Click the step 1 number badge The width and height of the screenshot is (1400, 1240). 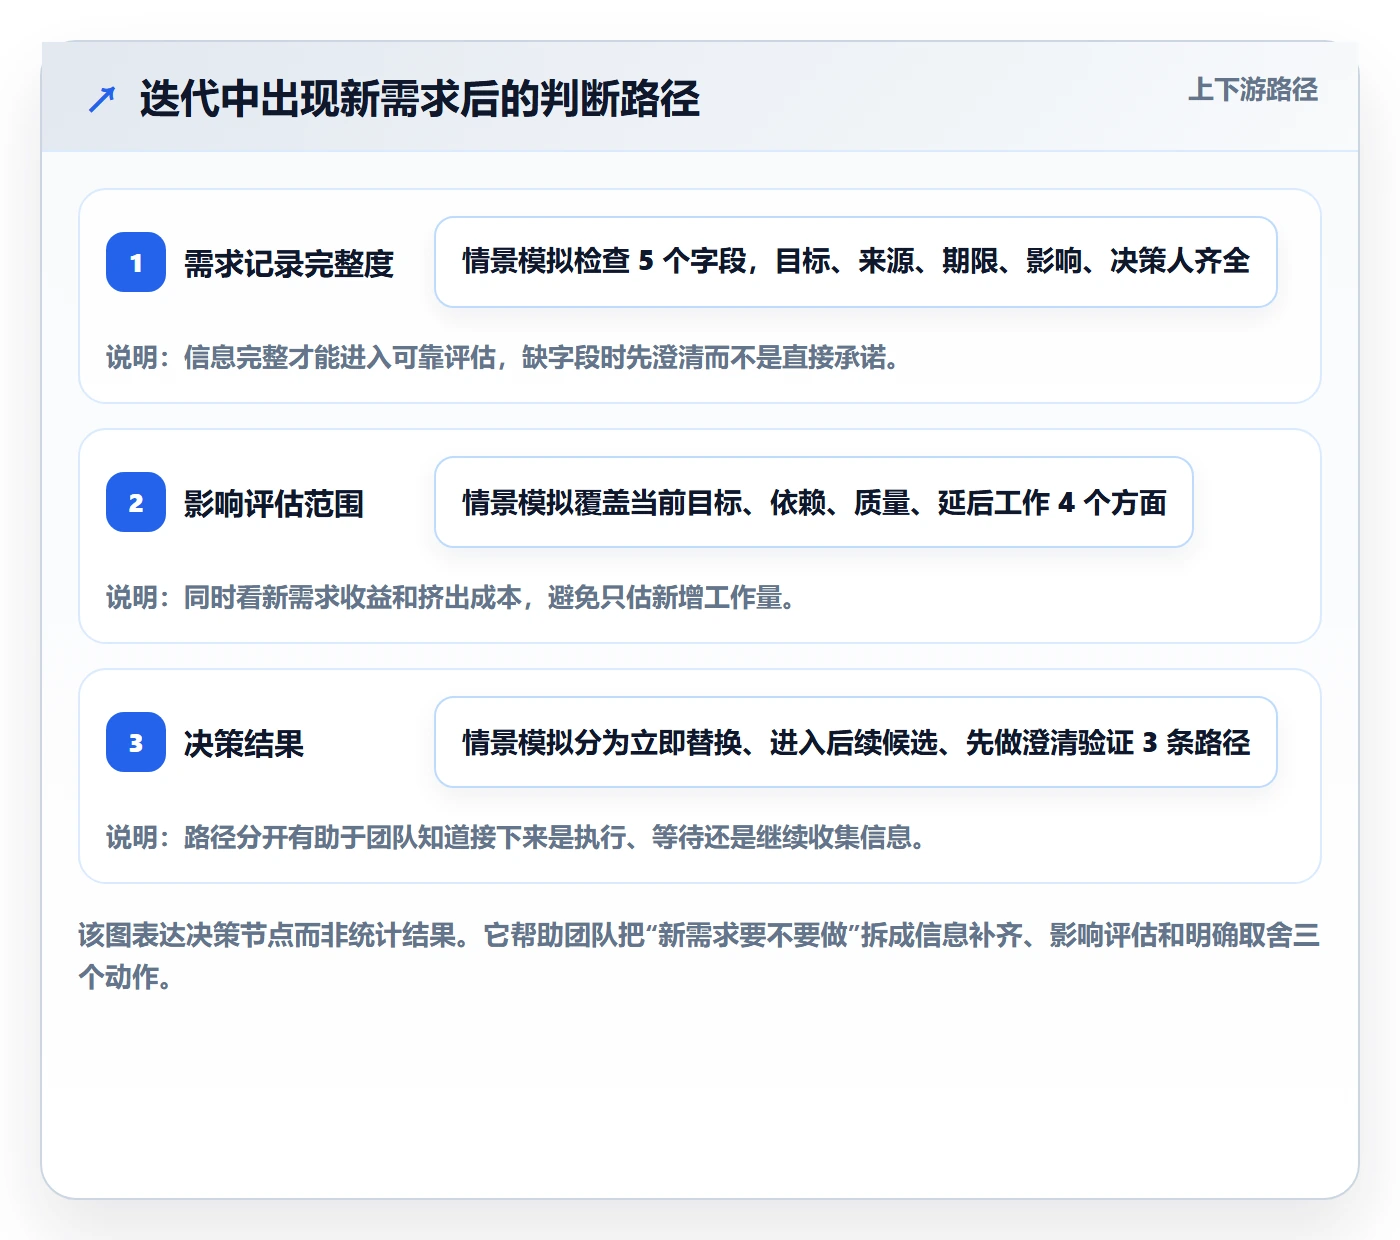point(136,262)
